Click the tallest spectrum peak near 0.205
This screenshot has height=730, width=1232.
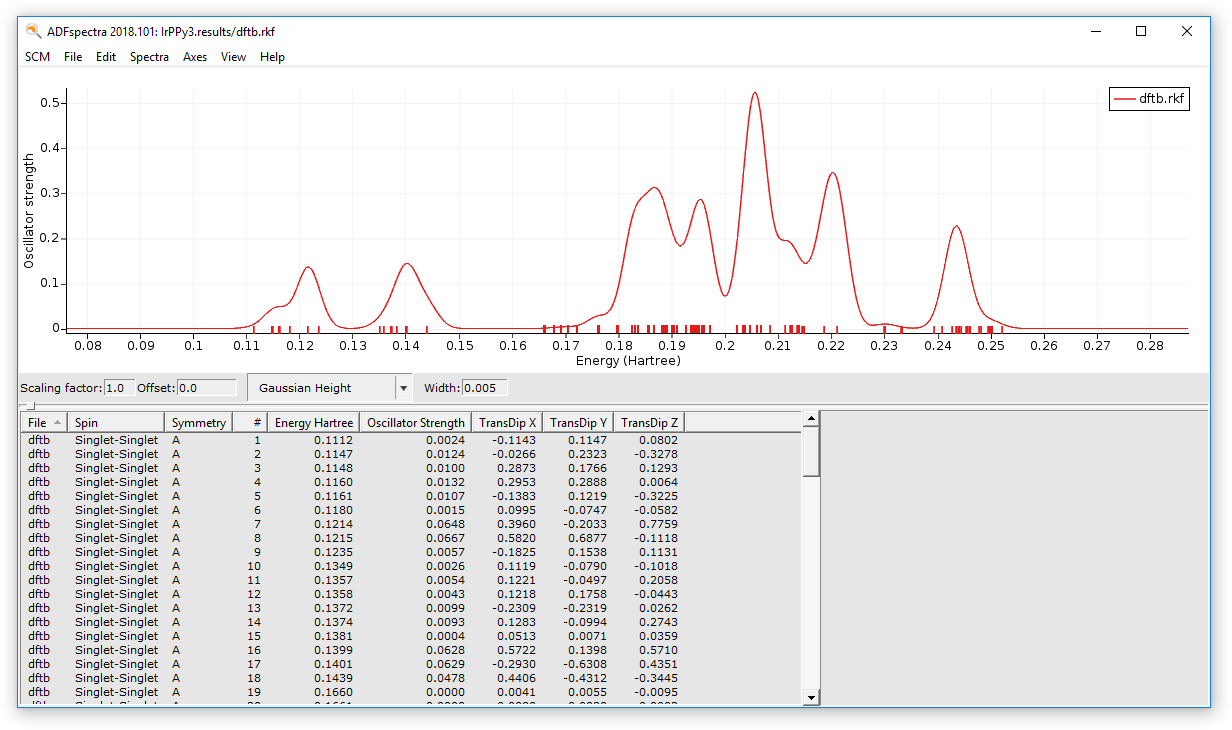point(755,93)
